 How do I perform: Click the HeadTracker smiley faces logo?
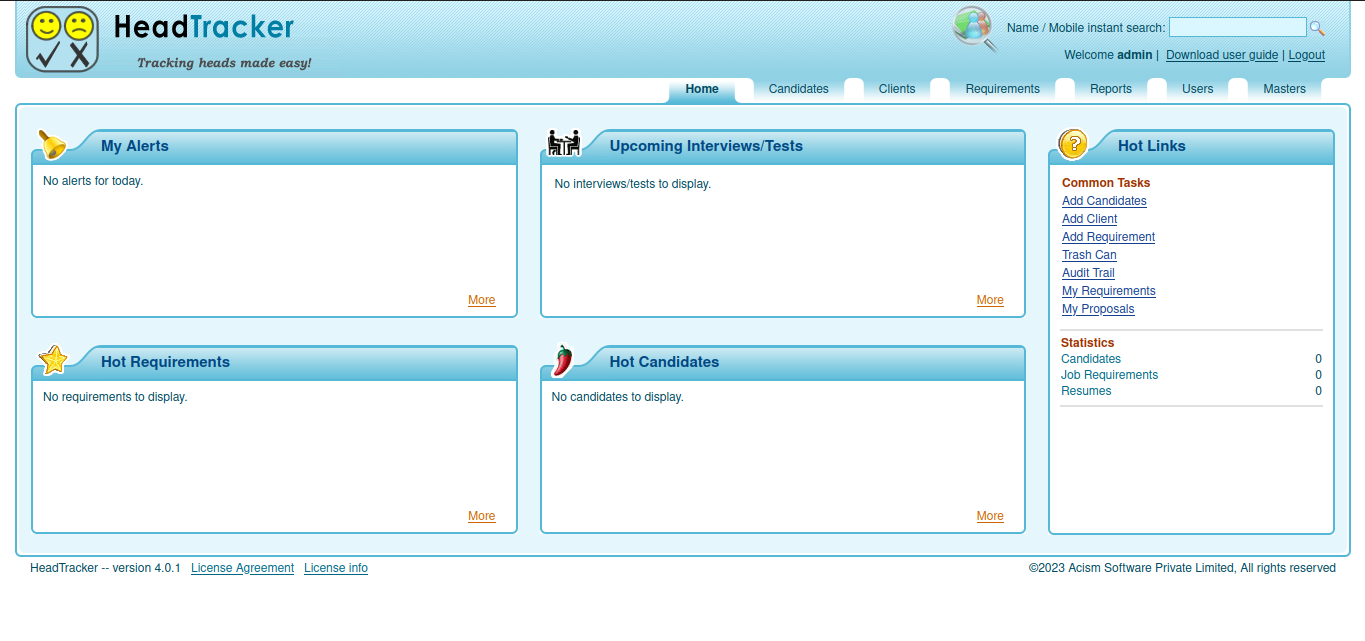[x=62, y=39]
